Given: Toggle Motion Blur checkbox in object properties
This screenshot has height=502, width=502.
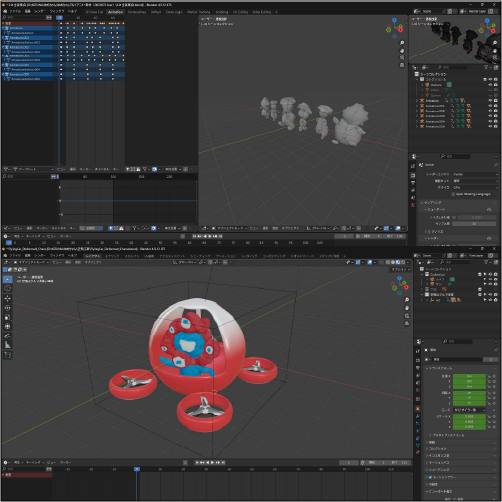Looking at the screenshot, I should point(430,477).
